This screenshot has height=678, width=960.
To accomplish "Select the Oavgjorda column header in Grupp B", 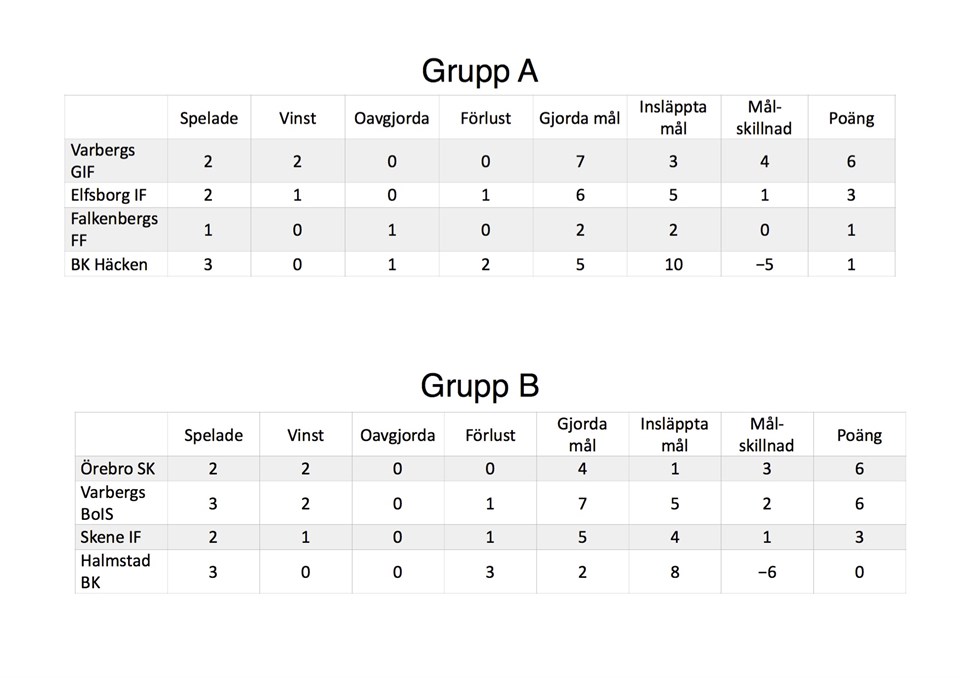I will 397,435.
